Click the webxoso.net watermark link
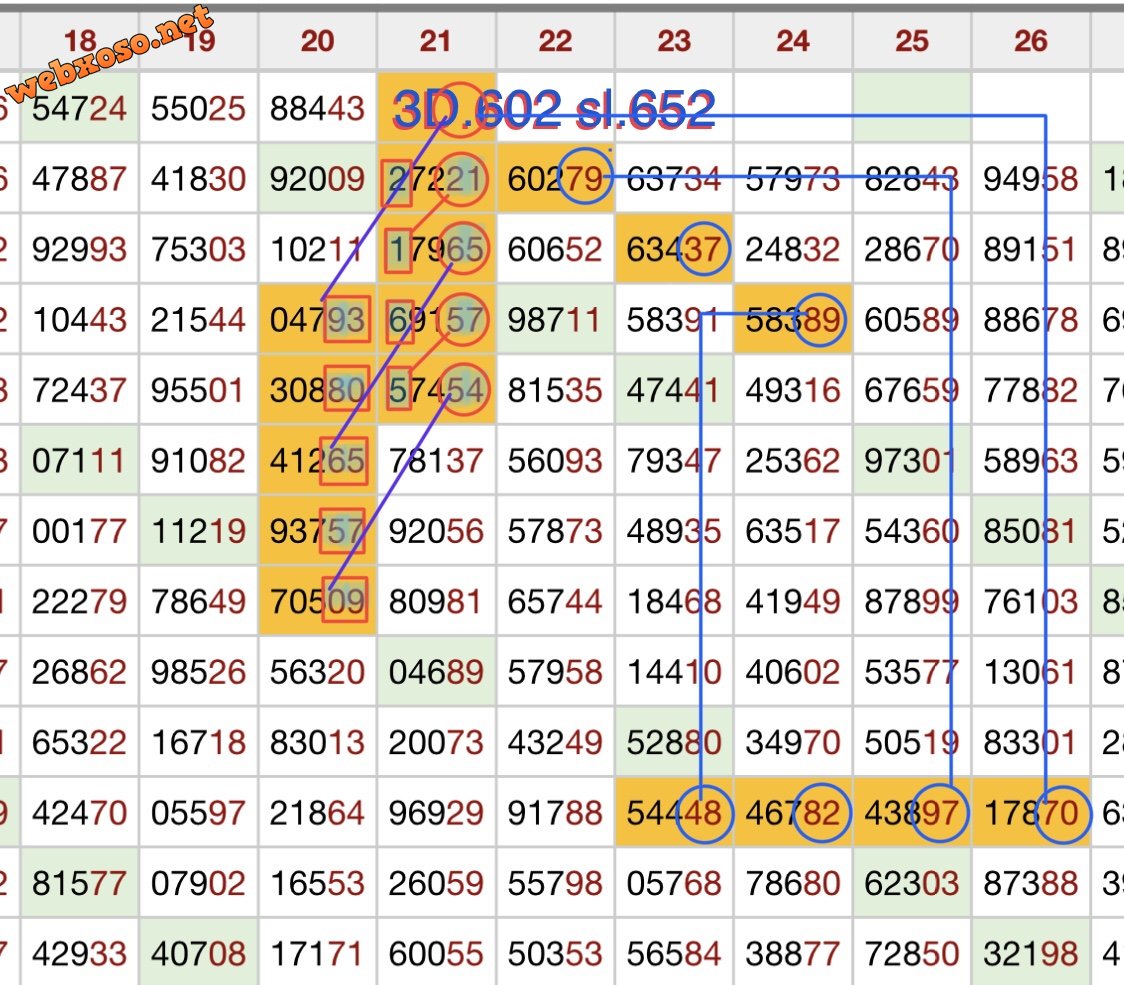The image size is (1124, 985). 110,55
